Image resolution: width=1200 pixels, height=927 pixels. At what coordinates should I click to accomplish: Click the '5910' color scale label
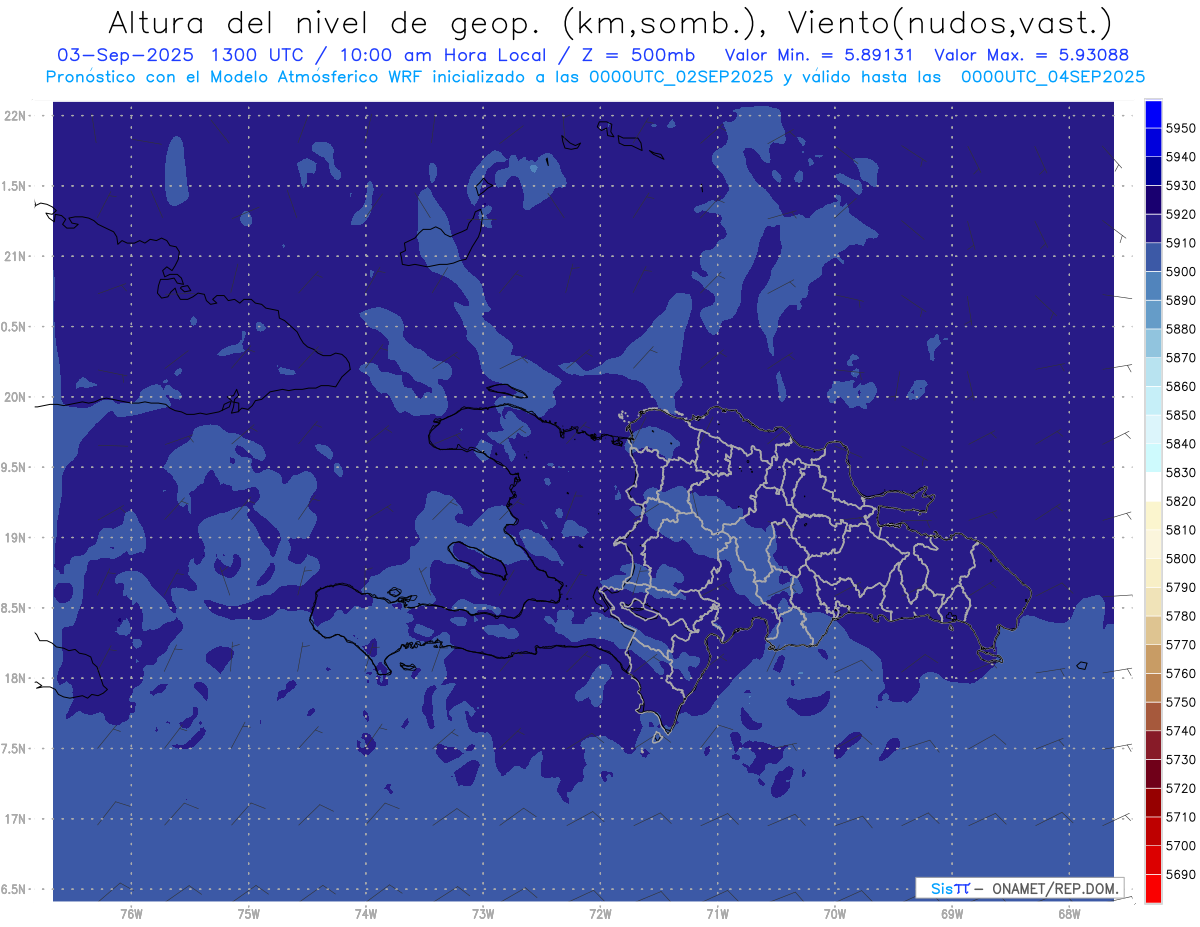[1180, 243]
